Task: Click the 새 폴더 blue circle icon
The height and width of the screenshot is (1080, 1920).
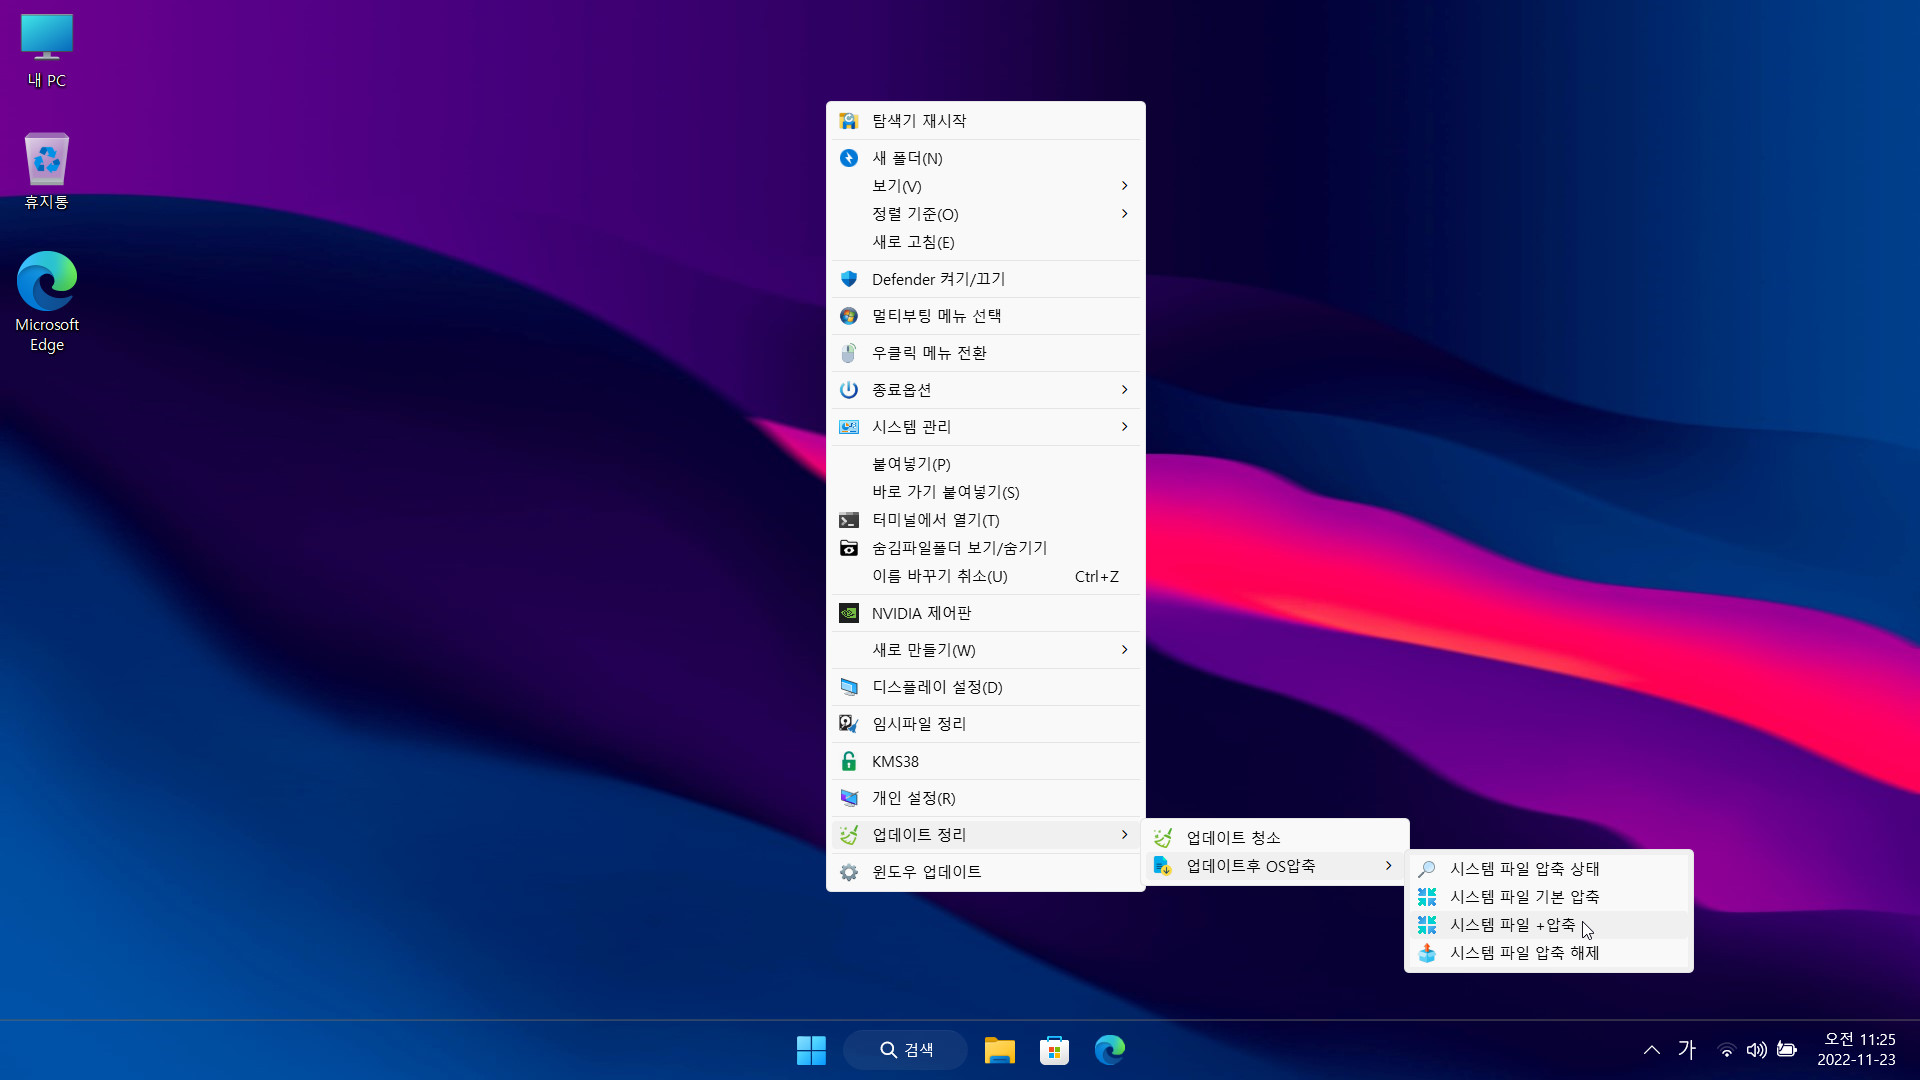Action: [x=849, y=158]
